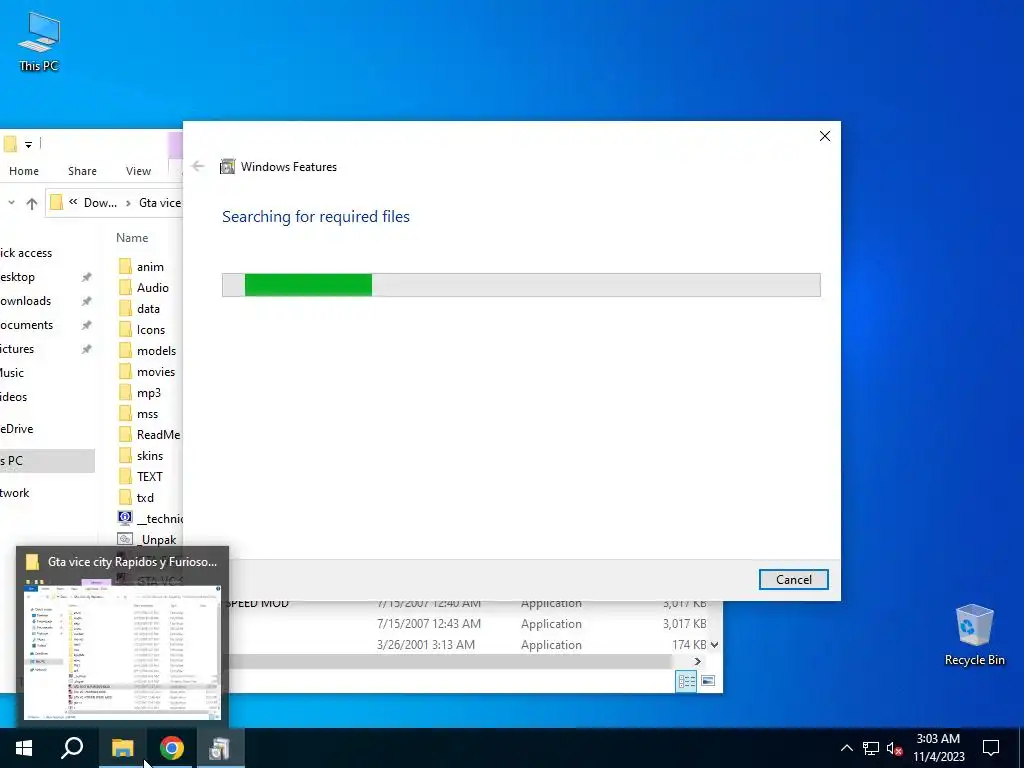The width and height of the screenshot is (1024, 768).
Task: Close the Windows Features dialog
Action: [x=825, y=136]
